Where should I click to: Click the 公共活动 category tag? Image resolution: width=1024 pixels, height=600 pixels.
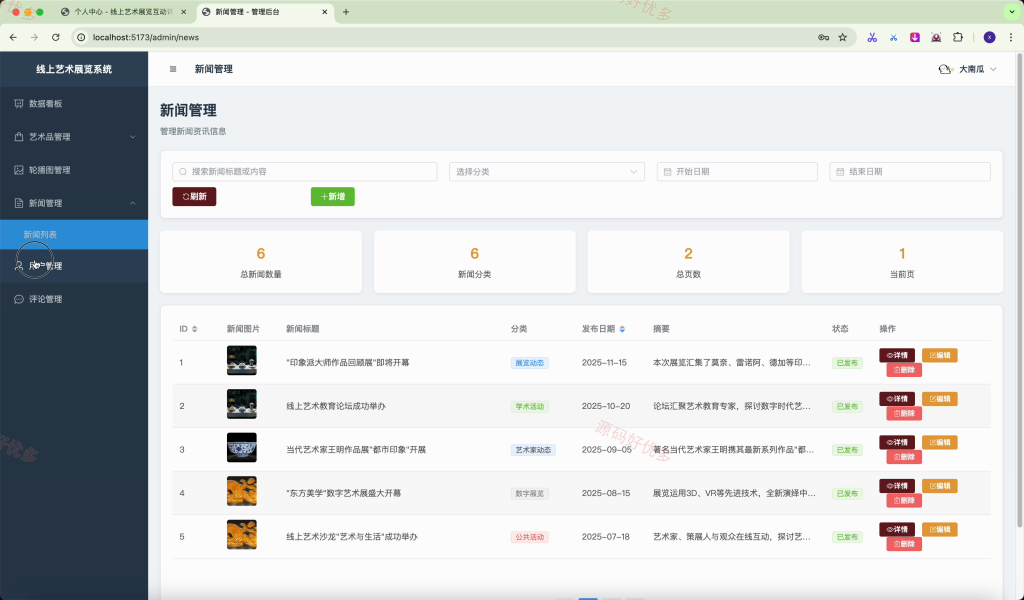pos(530,537)
